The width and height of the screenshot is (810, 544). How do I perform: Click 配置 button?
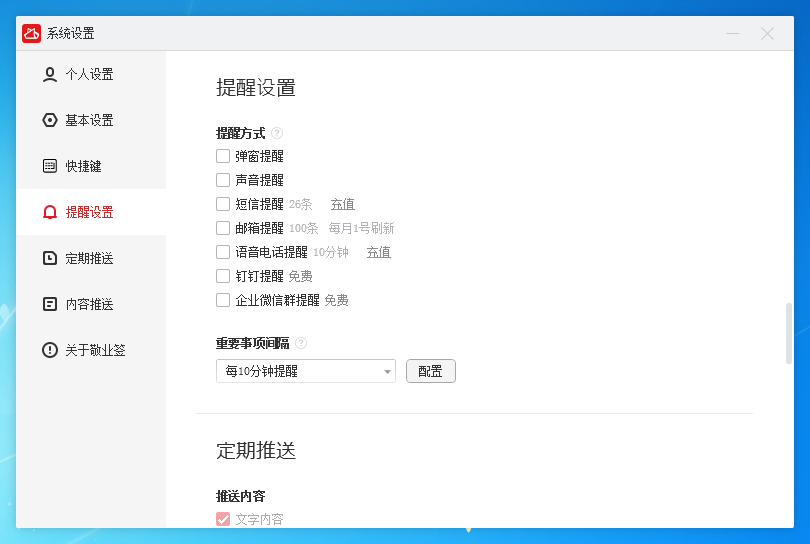[431, 371]
